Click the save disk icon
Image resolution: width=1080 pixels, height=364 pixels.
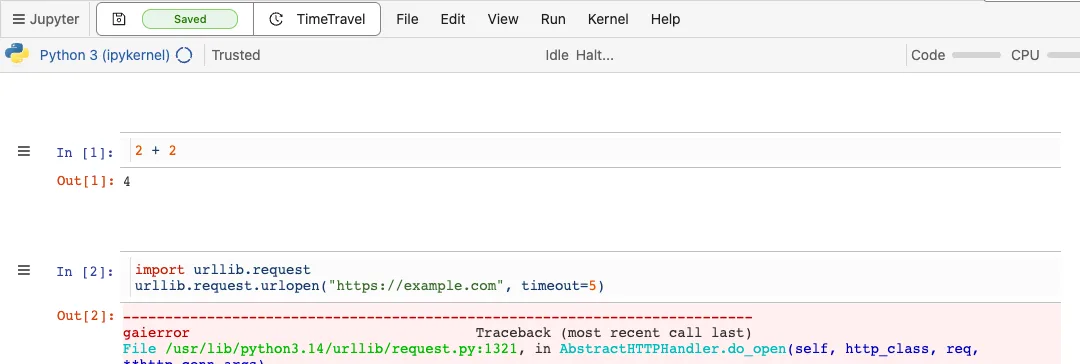(119, 19)
